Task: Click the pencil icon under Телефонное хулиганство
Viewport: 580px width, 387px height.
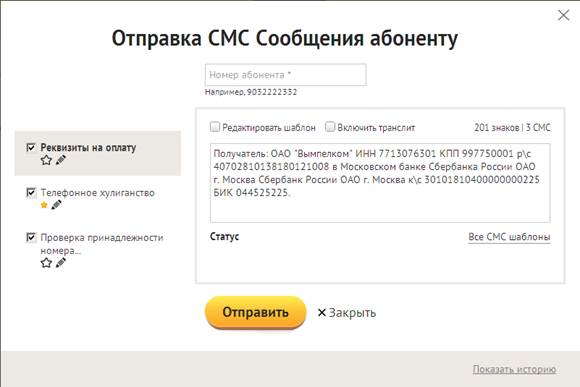Action: pyautogui.click(x=56, y=205)
